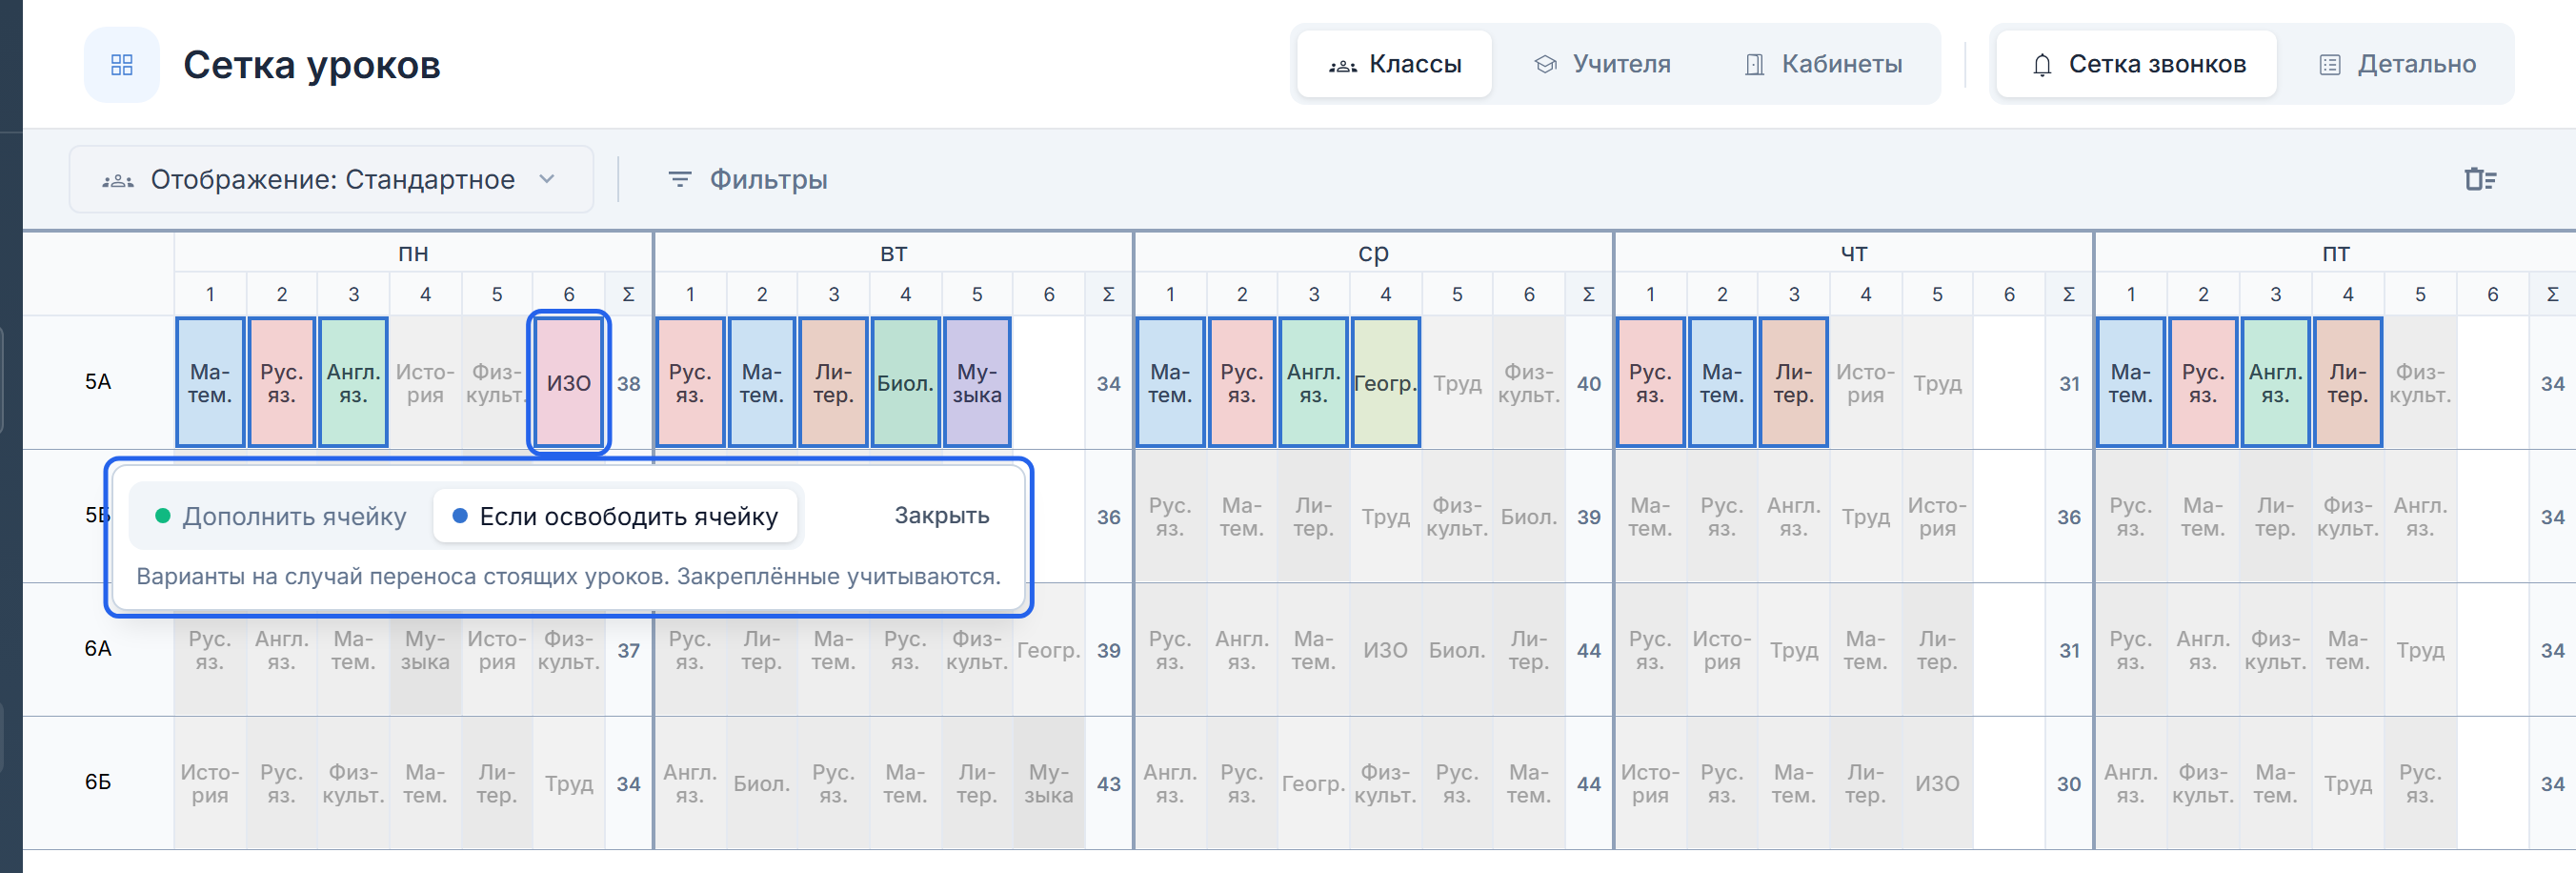Select Музыка cell for 5А Tuesday
This screenshot has width=2576, height=873.
tap(977, 382)
